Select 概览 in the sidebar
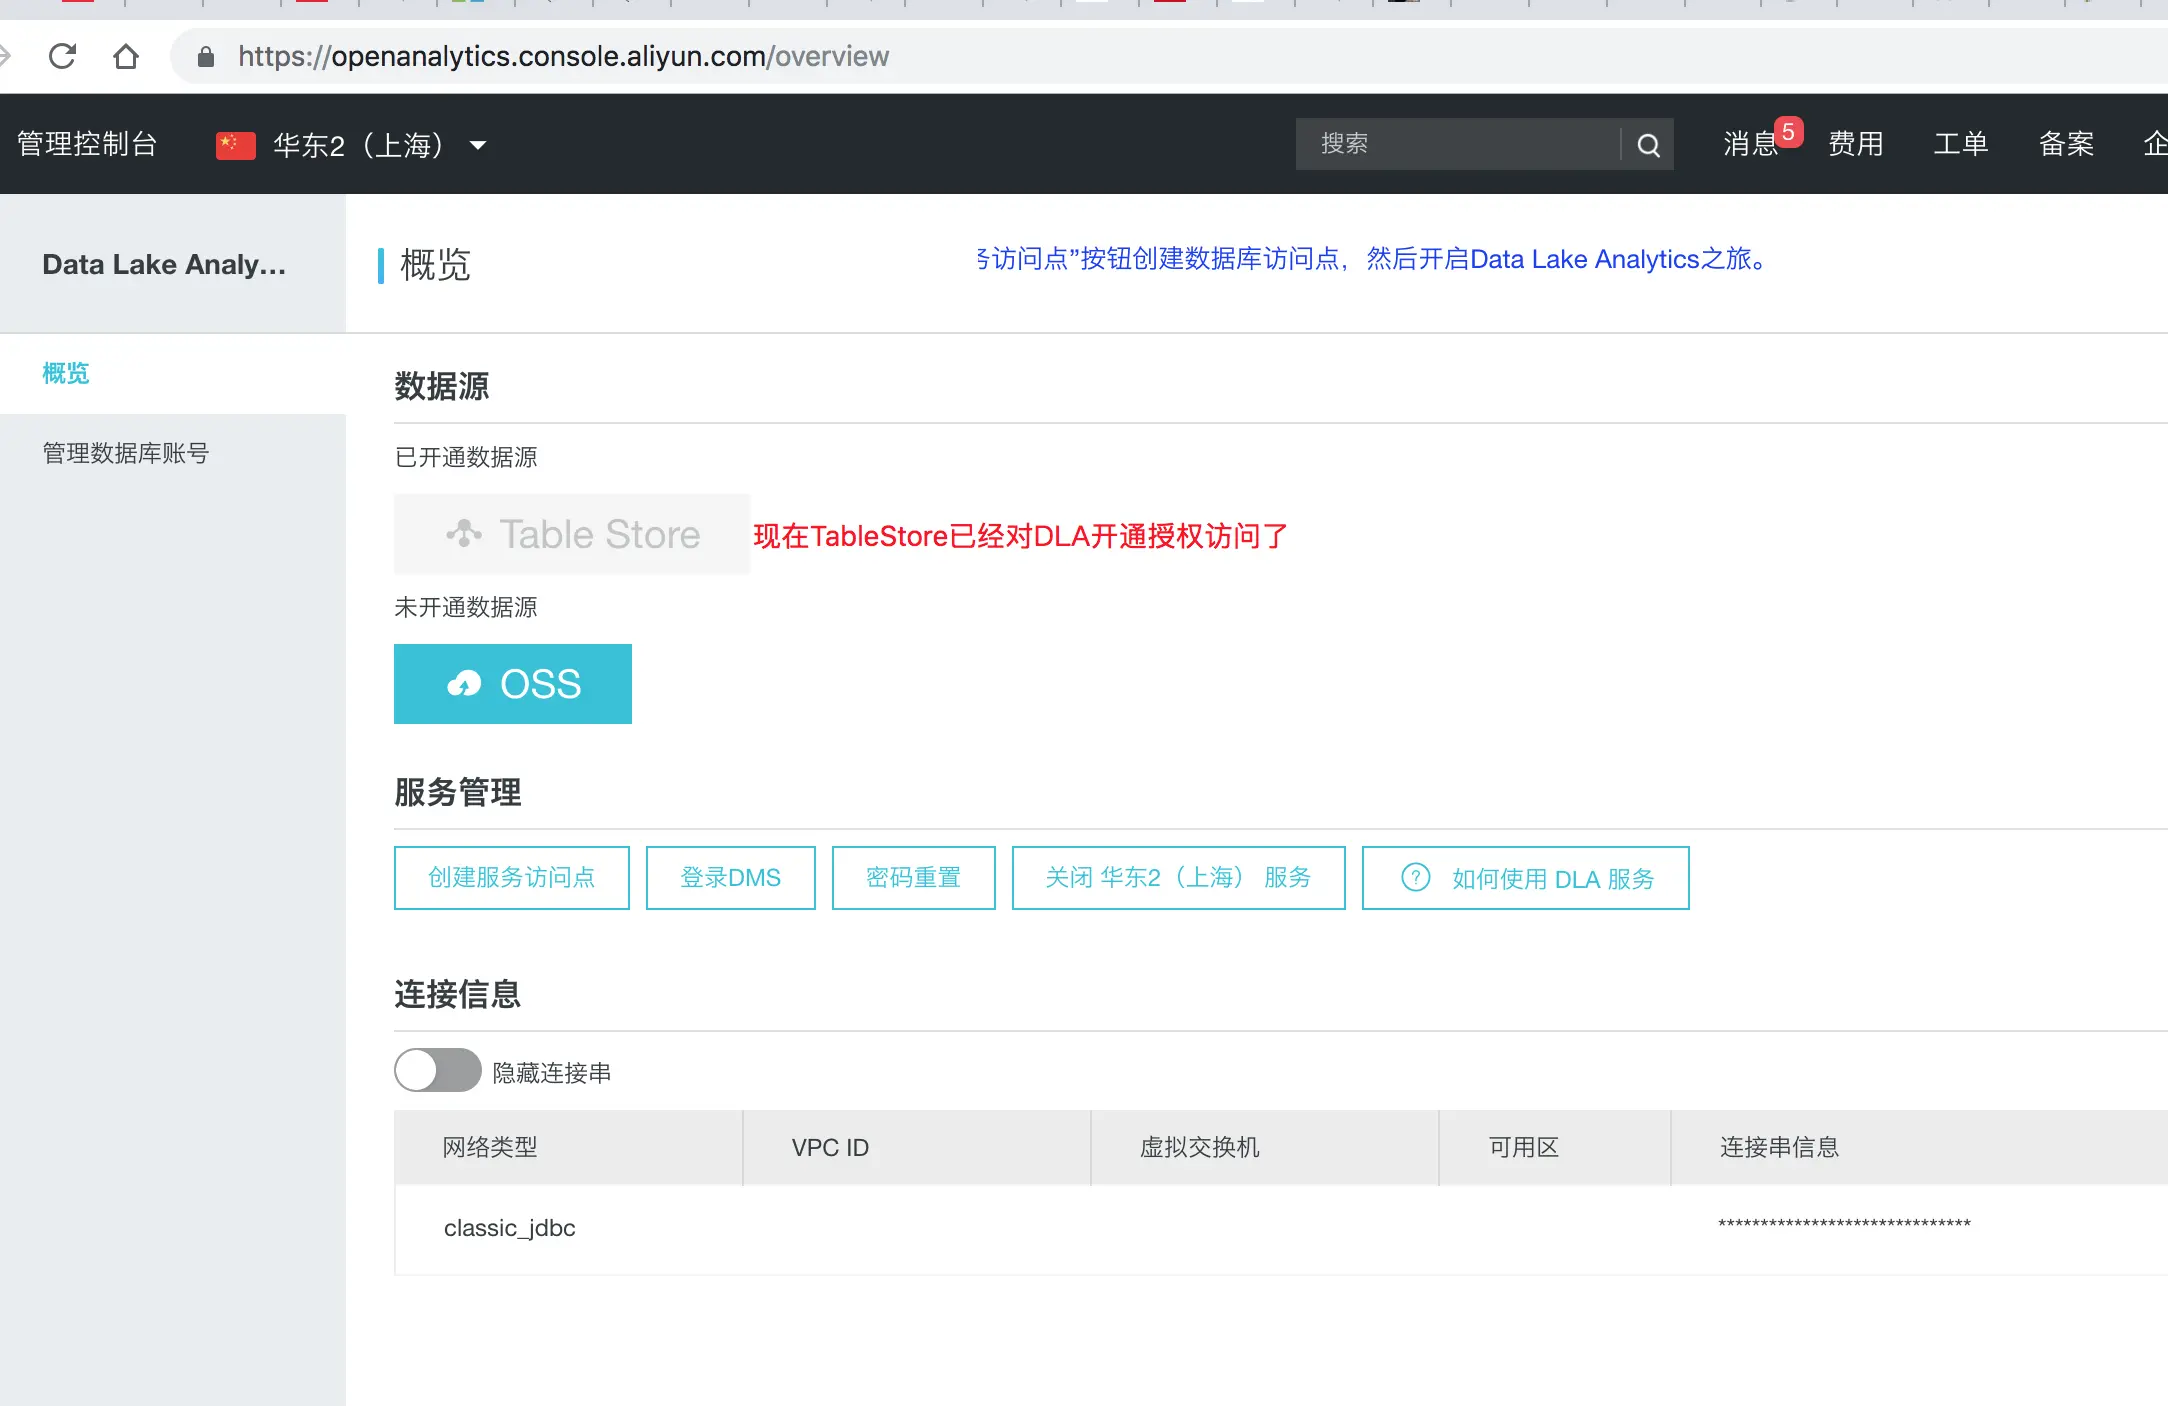 (66, 373)
